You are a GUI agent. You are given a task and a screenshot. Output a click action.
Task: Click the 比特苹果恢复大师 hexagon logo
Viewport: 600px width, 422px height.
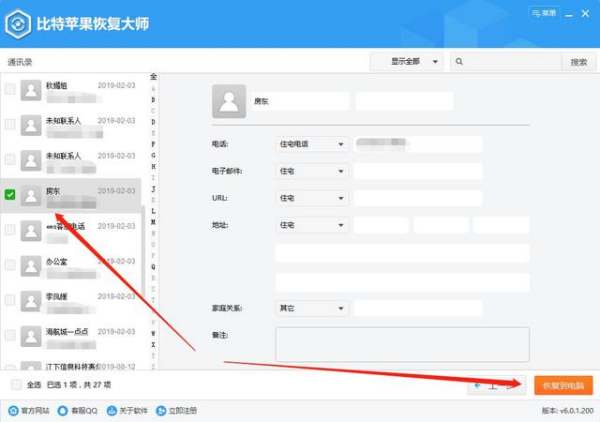18,24
